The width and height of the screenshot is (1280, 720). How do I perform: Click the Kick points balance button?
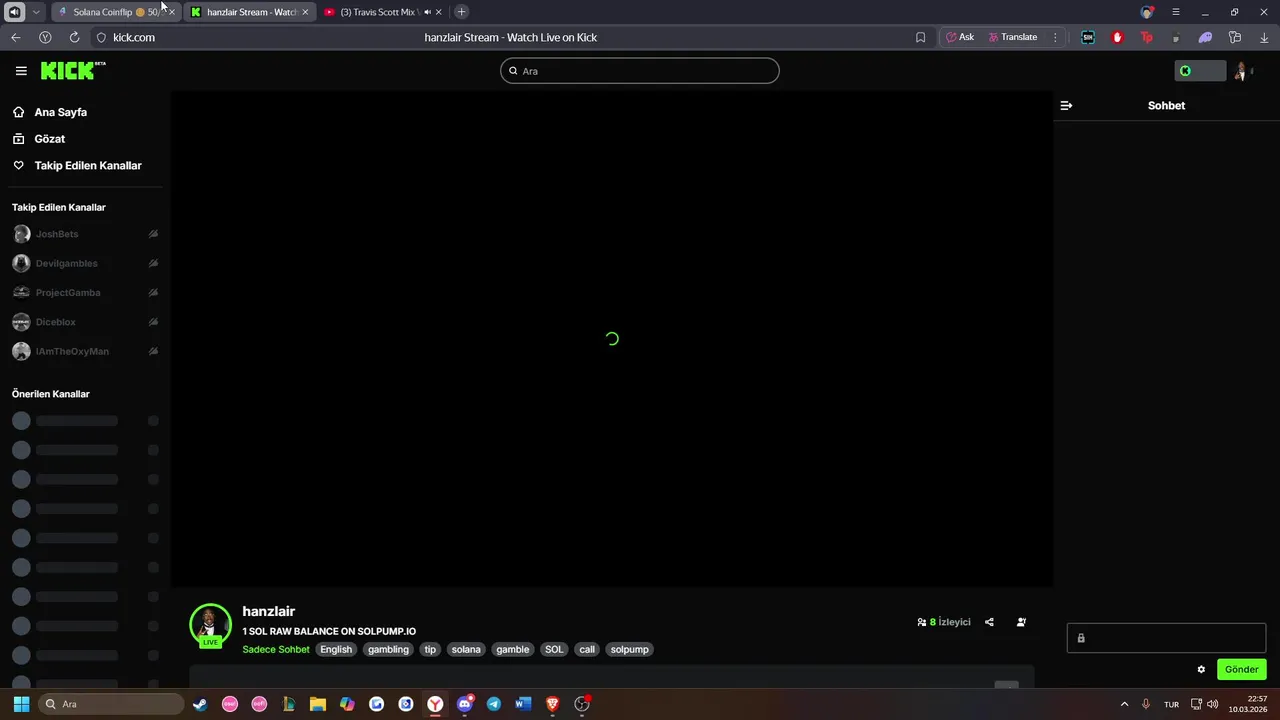[1200, 71]
